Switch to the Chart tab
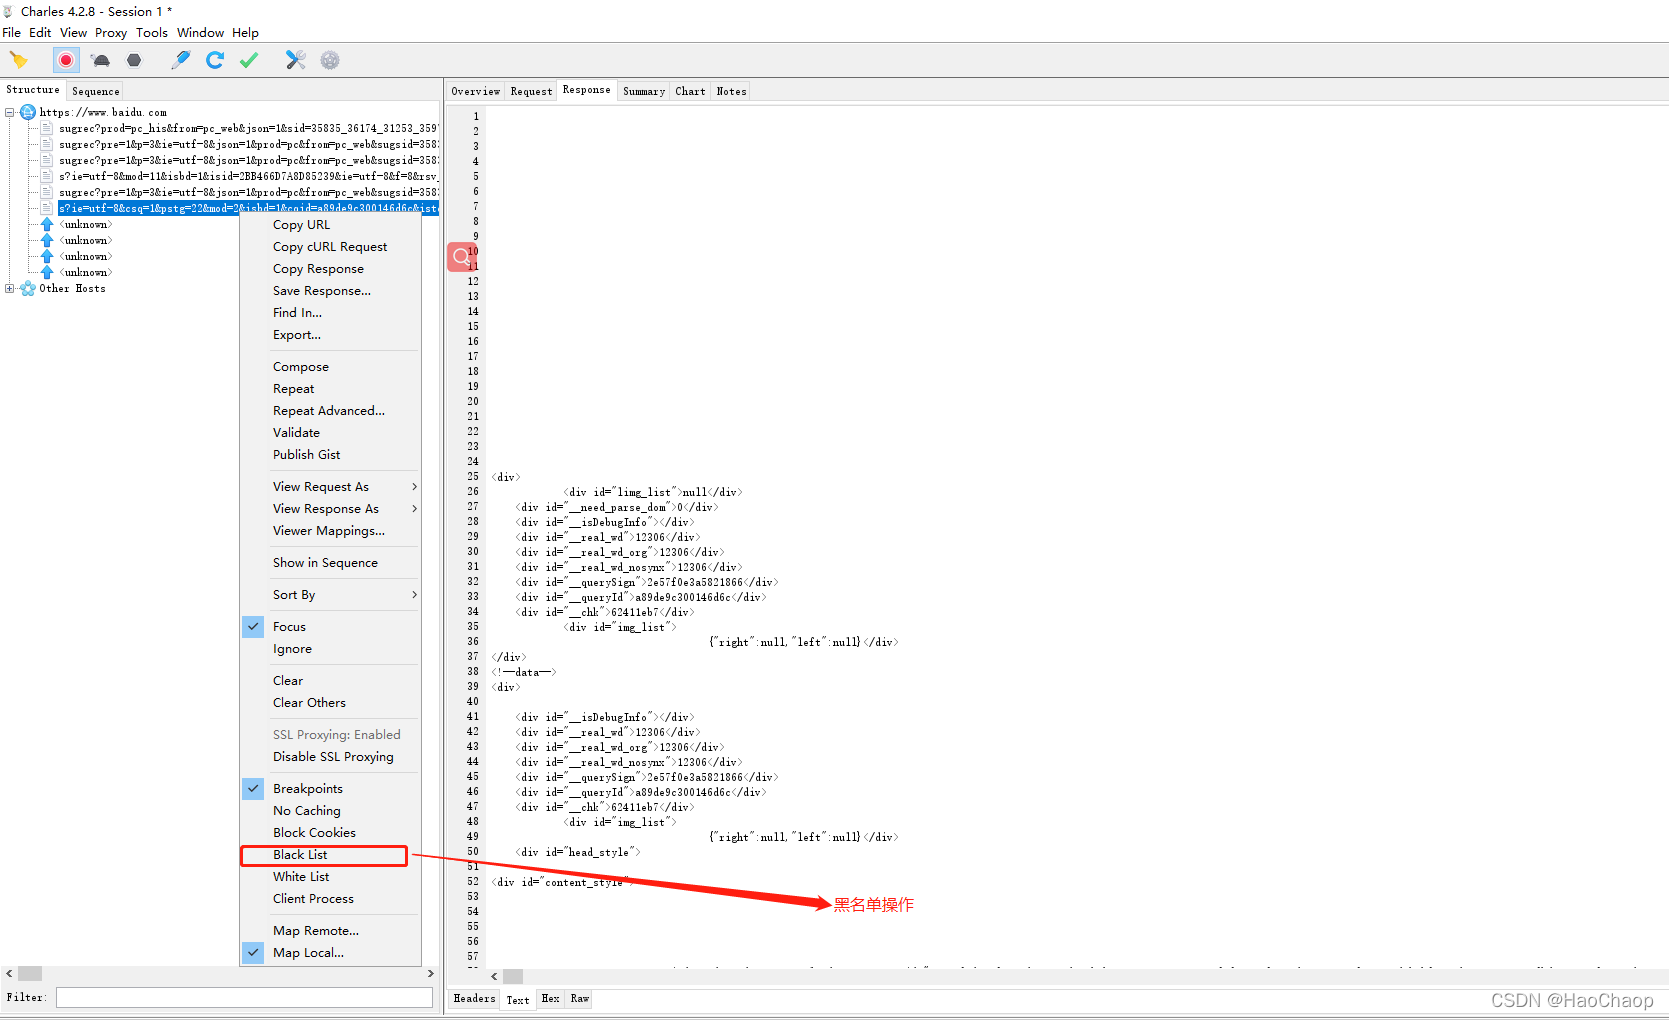 click(690, 91)
